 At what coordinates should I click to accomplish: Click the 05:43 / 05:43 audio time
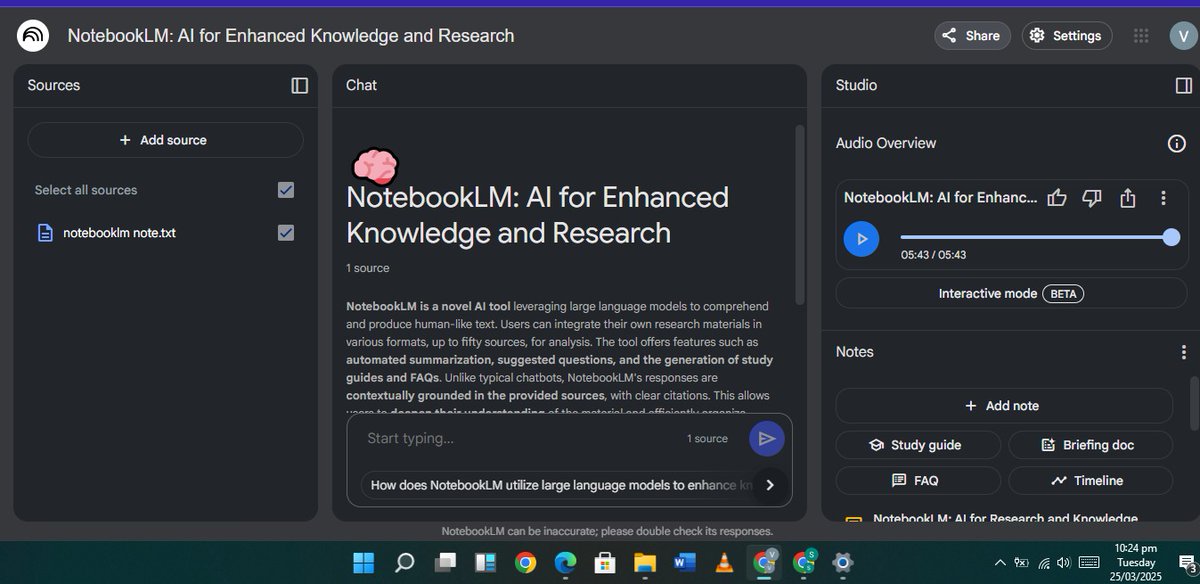pos(934,255)
